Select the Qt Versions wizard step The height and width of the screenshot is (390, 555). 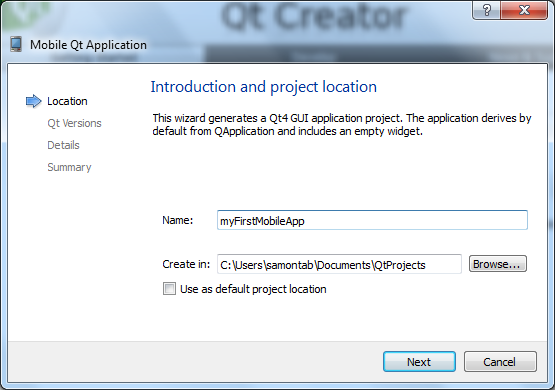pos(74,123)
